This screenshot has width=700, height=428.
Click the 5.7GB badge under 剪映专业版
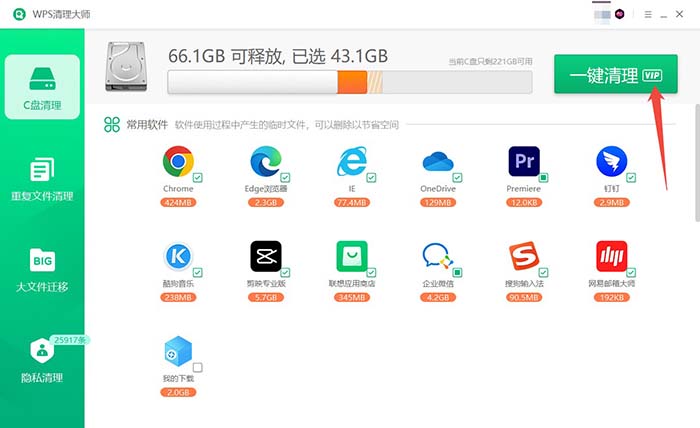(x=266, y=297)
